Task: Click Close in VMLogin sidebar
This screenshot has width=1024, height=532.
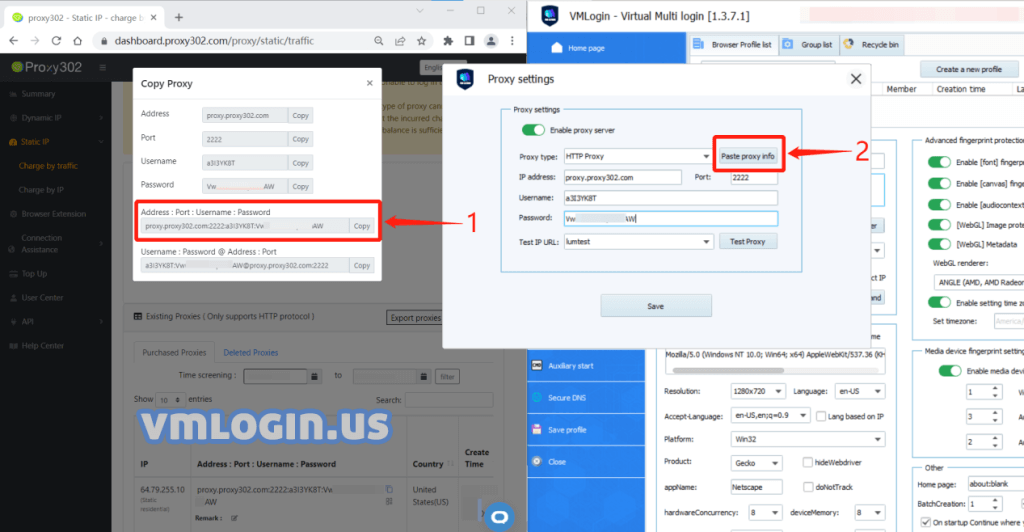Action: (586, 462)
